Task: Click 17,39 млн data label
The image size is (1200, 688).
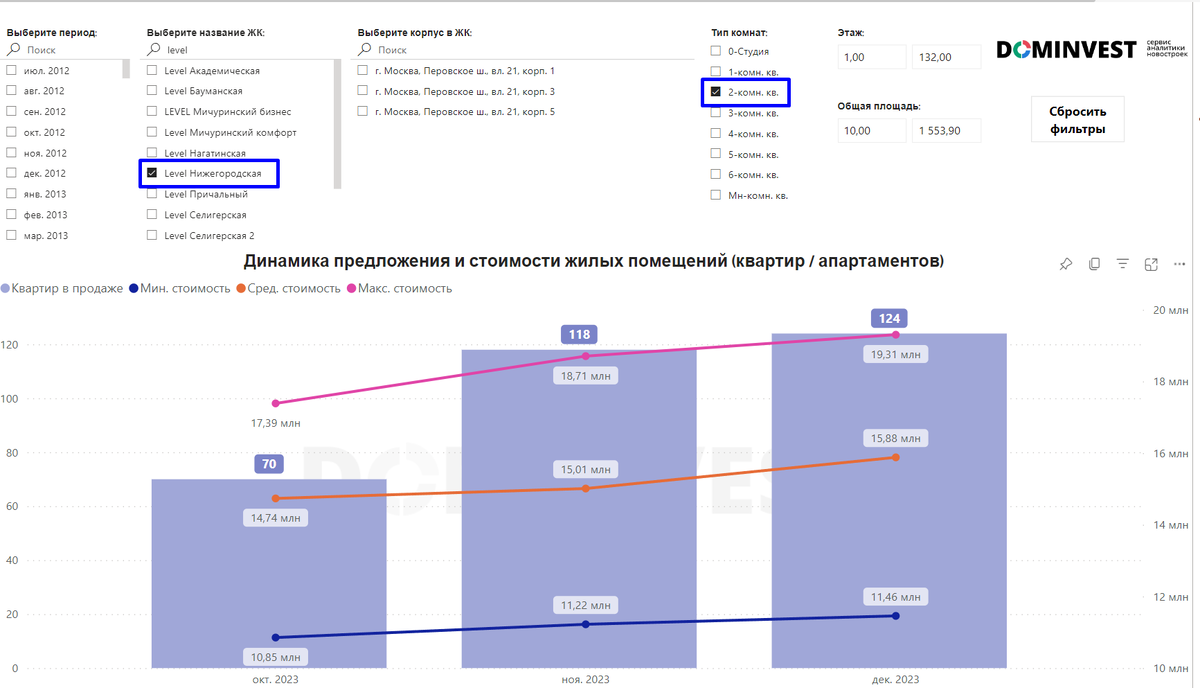Action: click(276, 423)
